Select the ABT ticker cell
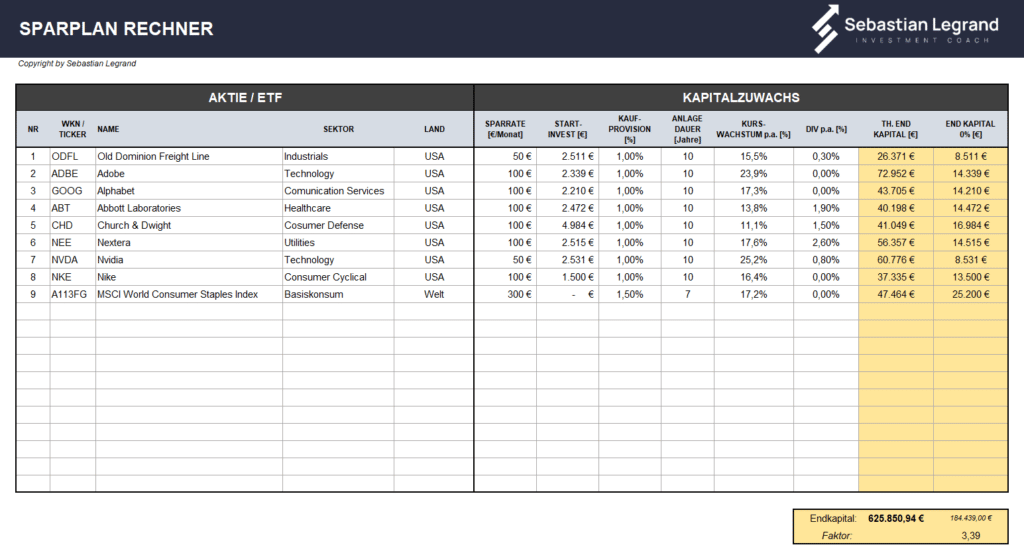1024x557 pixels. pyautogui.click(x=72, y=208)
